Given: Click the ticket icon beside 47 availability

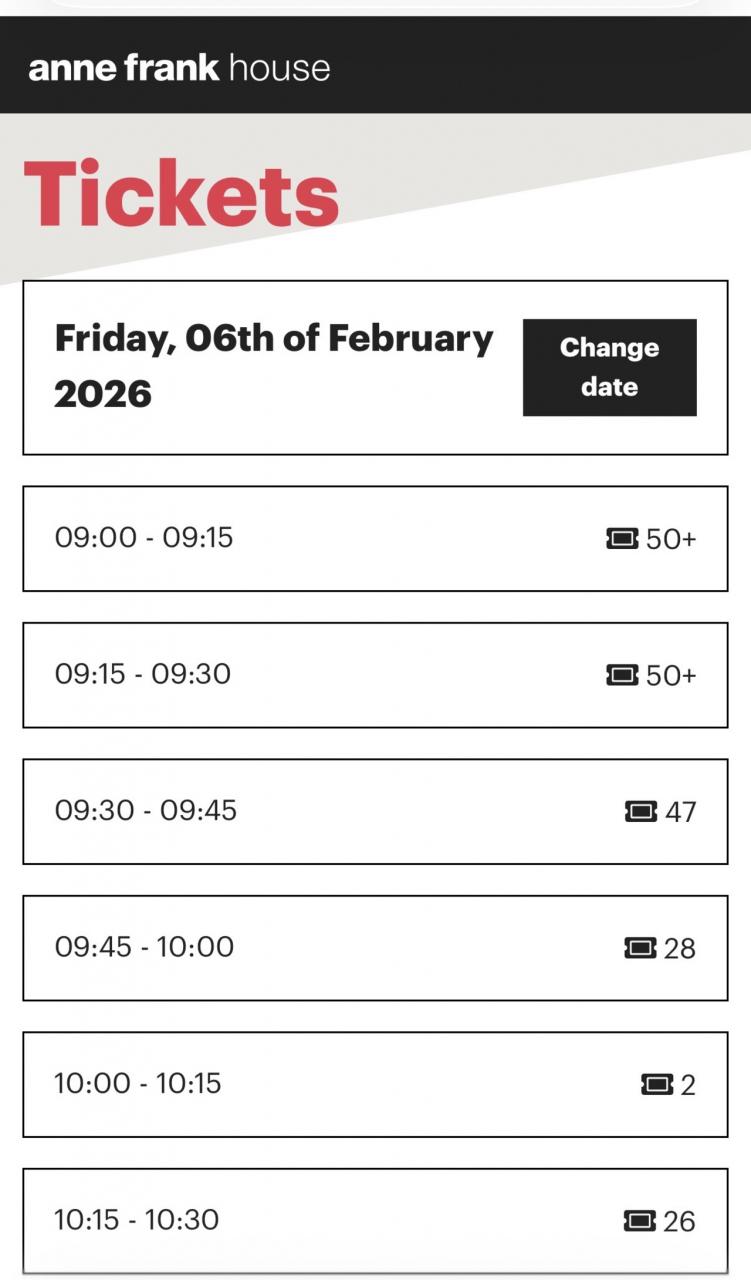Looking at the screenshot, I should 641,811.
